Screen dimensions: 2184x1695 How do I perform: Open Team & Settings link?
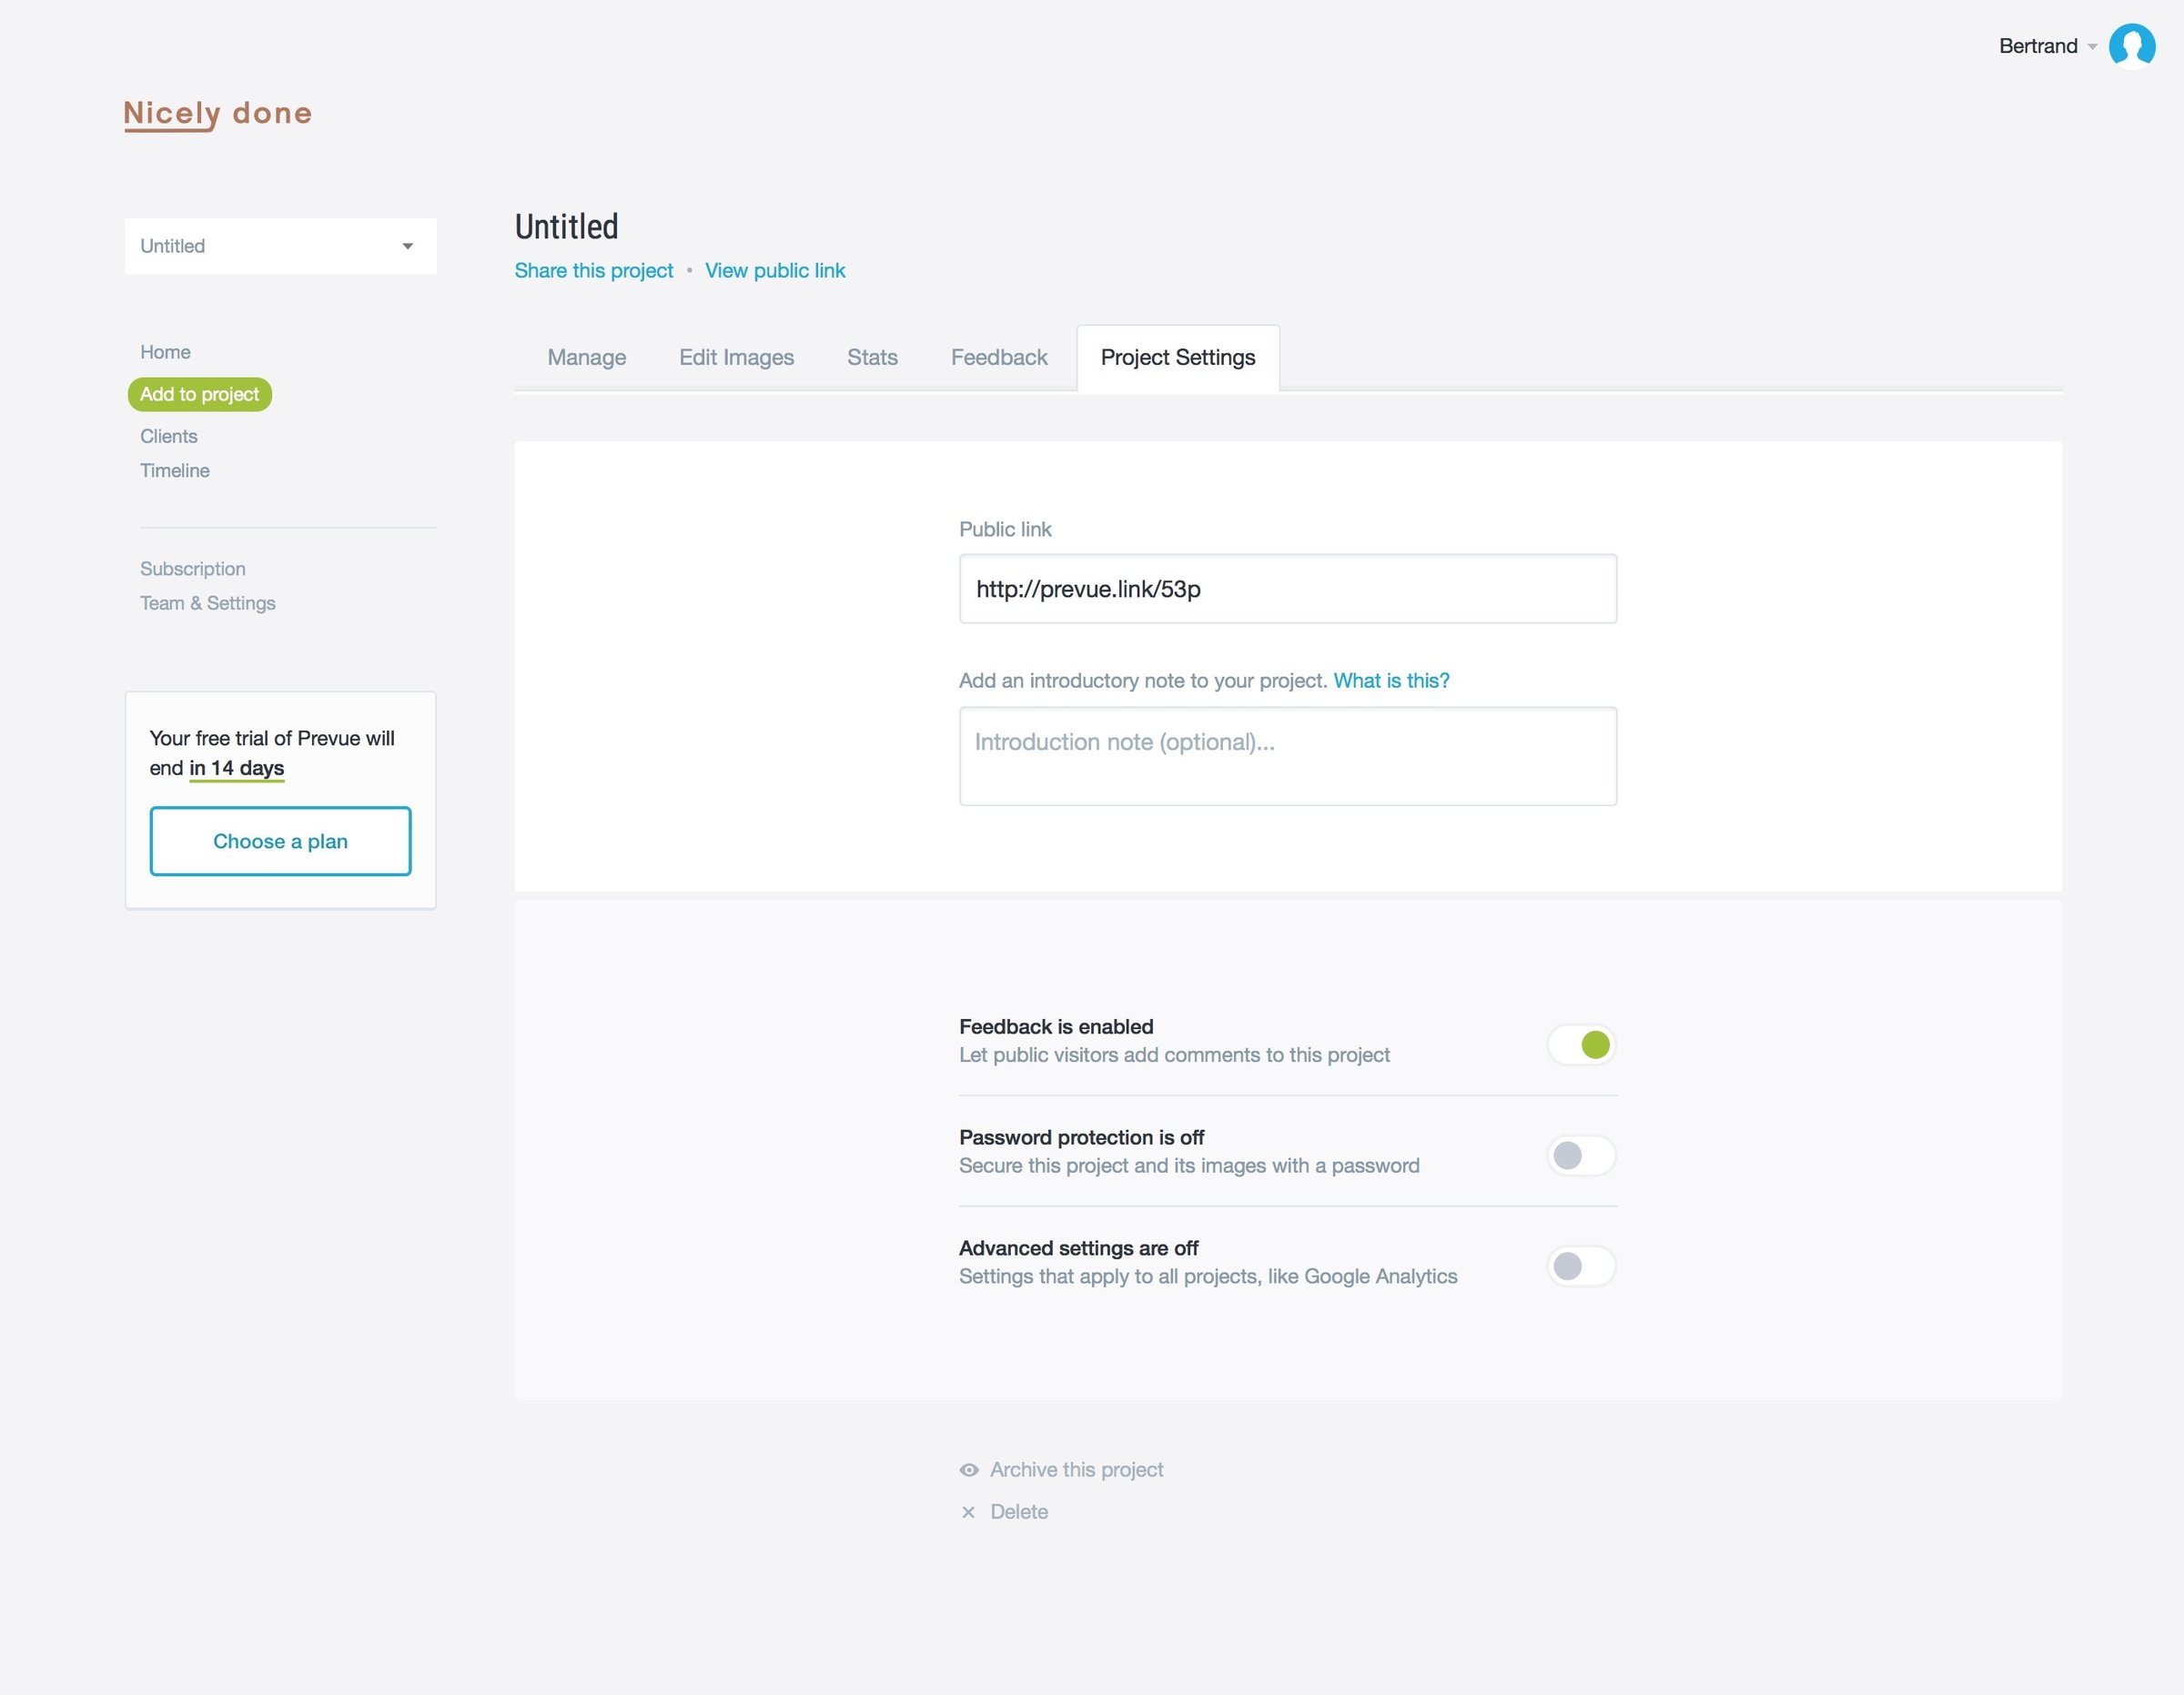click(x=207, y=603)
